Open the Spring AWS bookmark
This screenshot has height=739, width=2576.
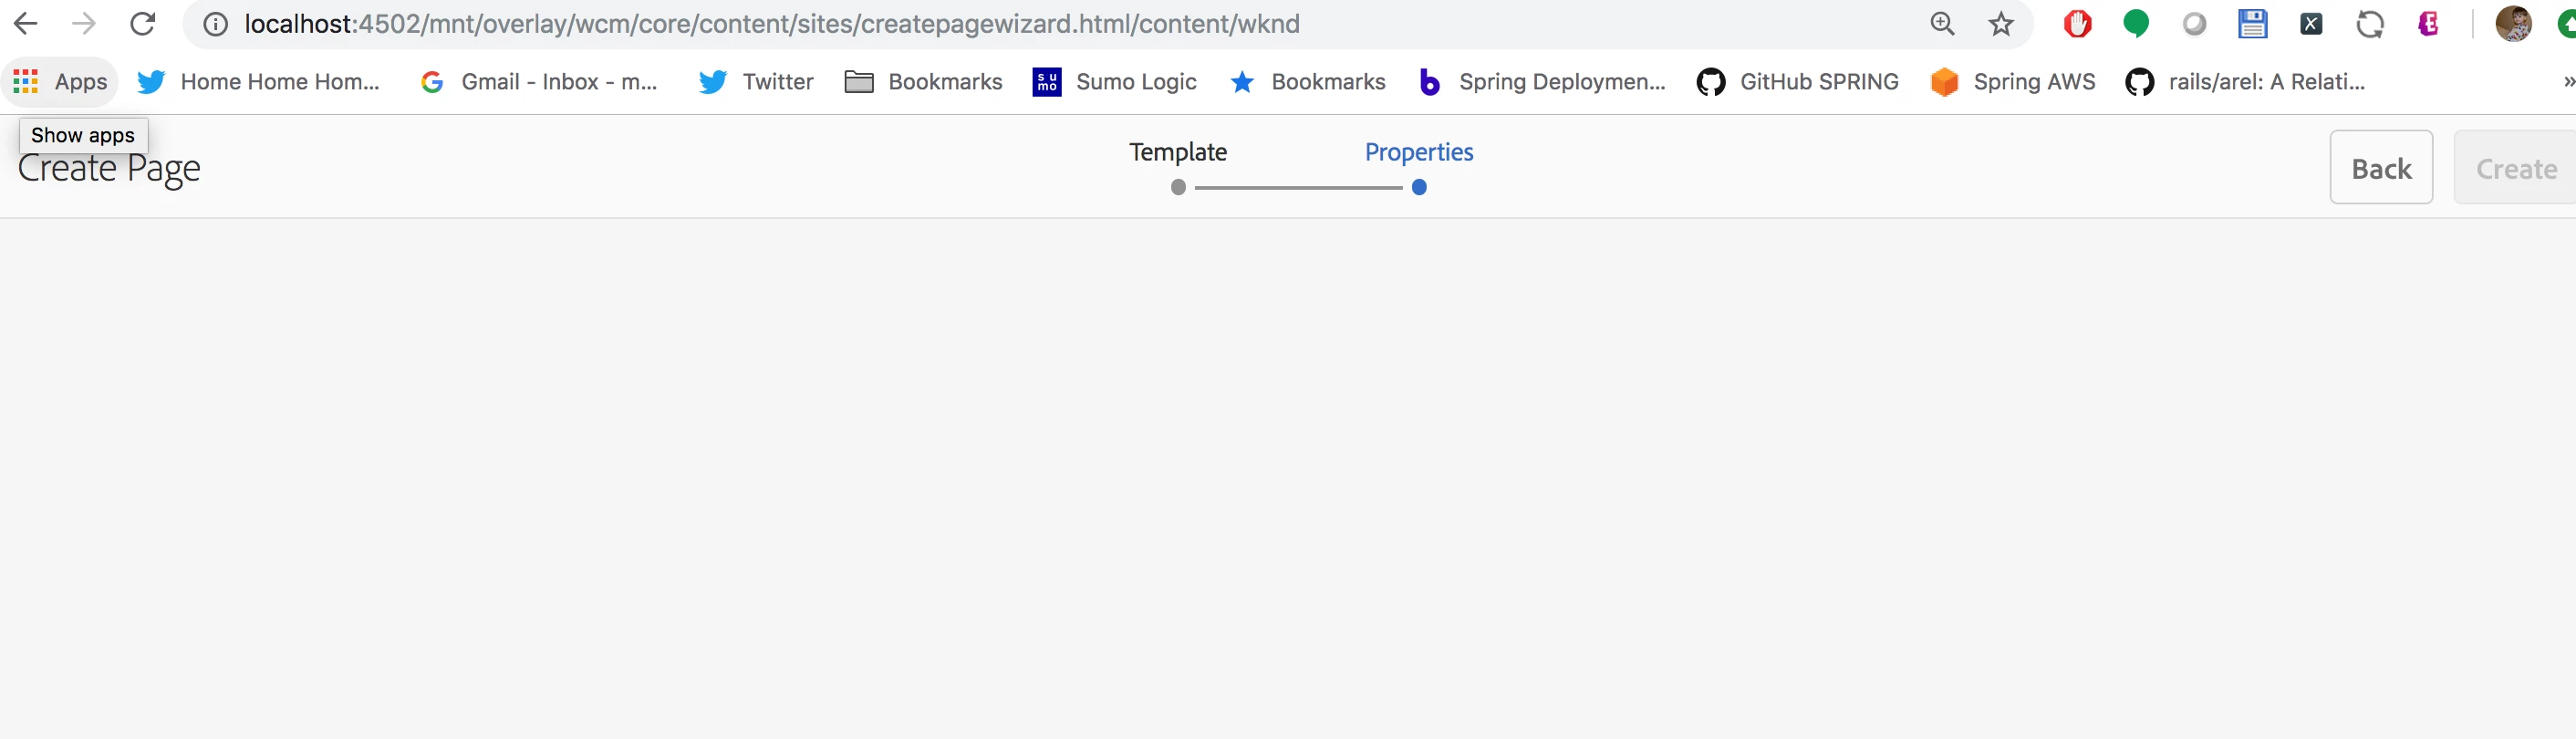[2012, 82]
